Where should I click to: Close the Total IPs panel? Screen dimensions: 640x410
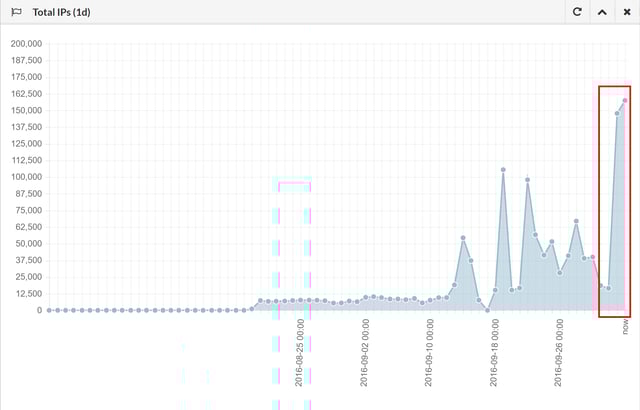click(626, 12)
